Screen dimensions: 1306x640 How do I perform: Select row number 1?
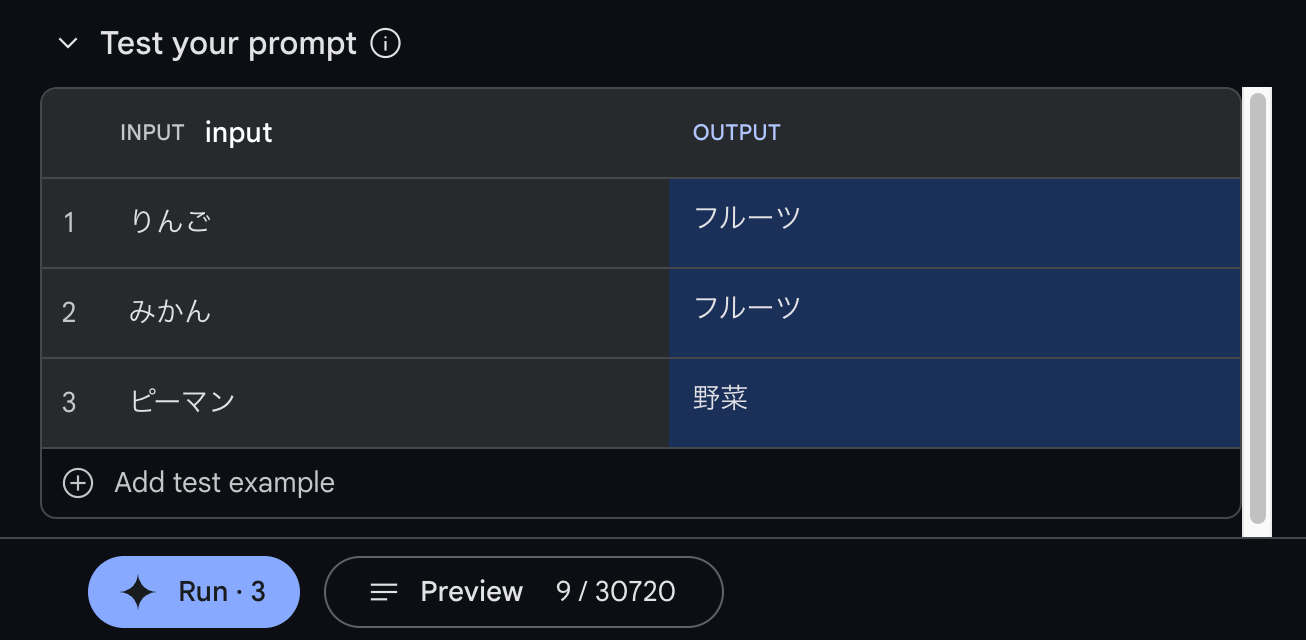tap(69, 222)
